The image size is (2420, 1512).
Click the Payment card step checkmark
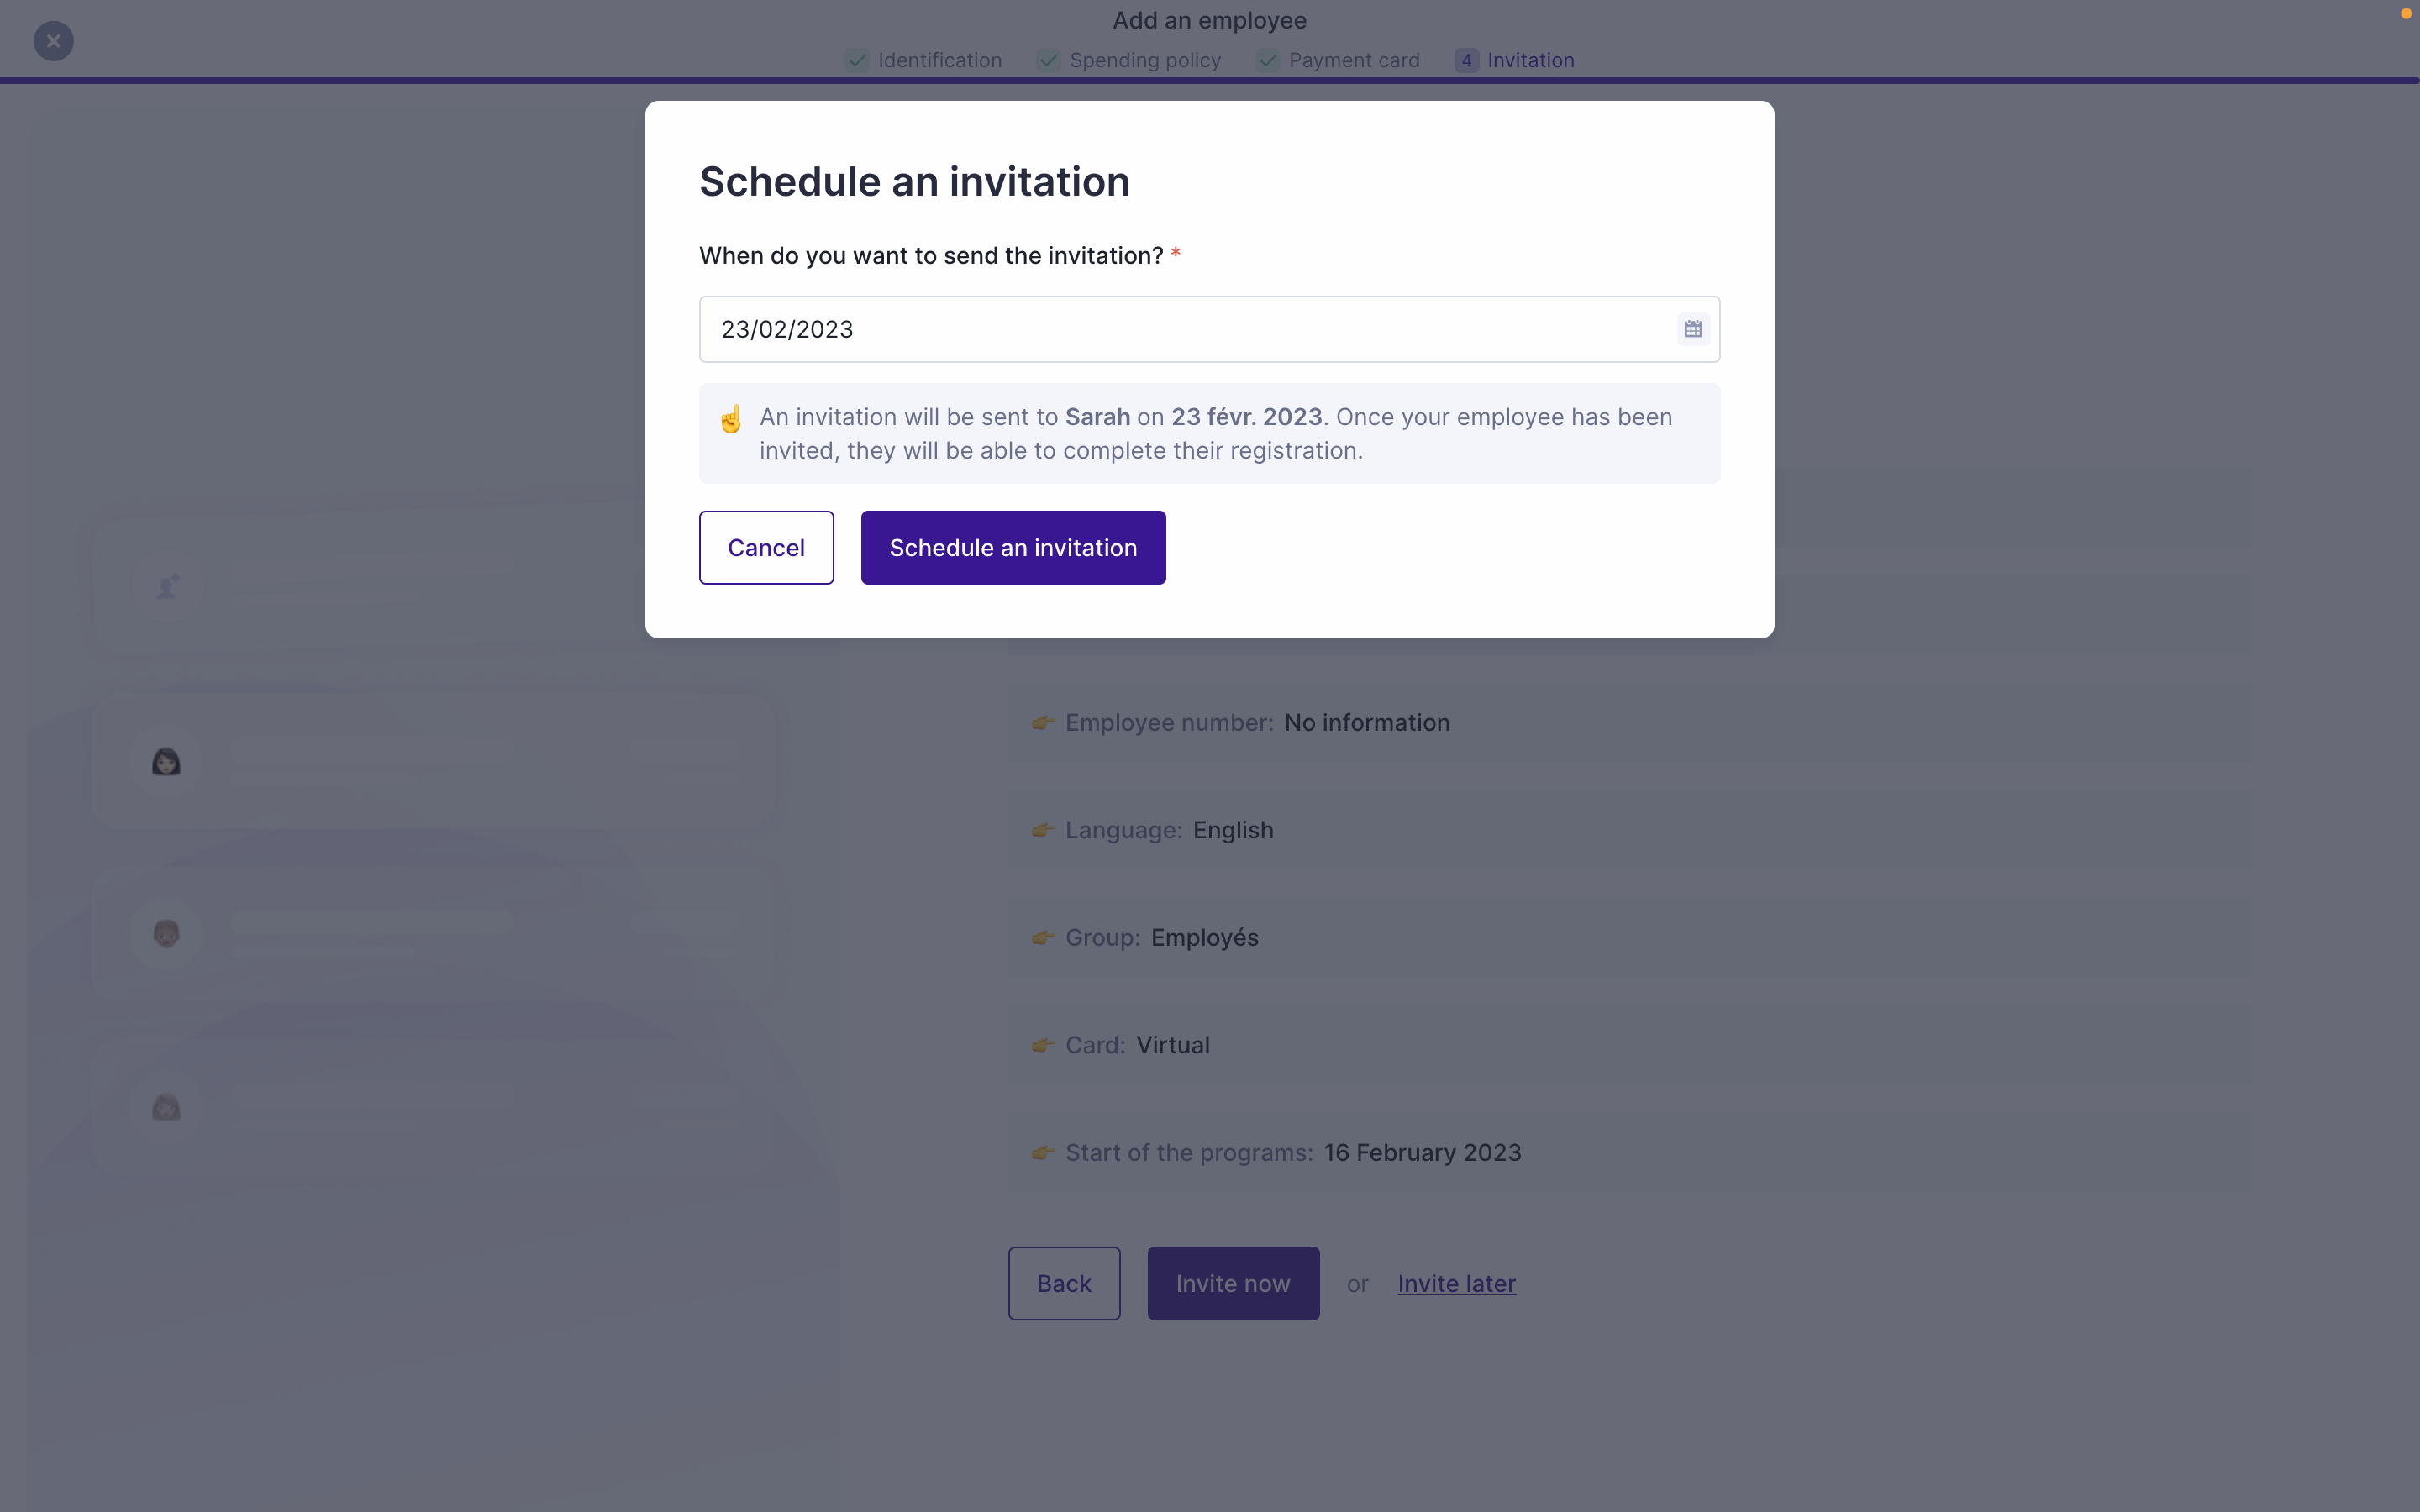pyautogui.click(x=1268, y=60)
